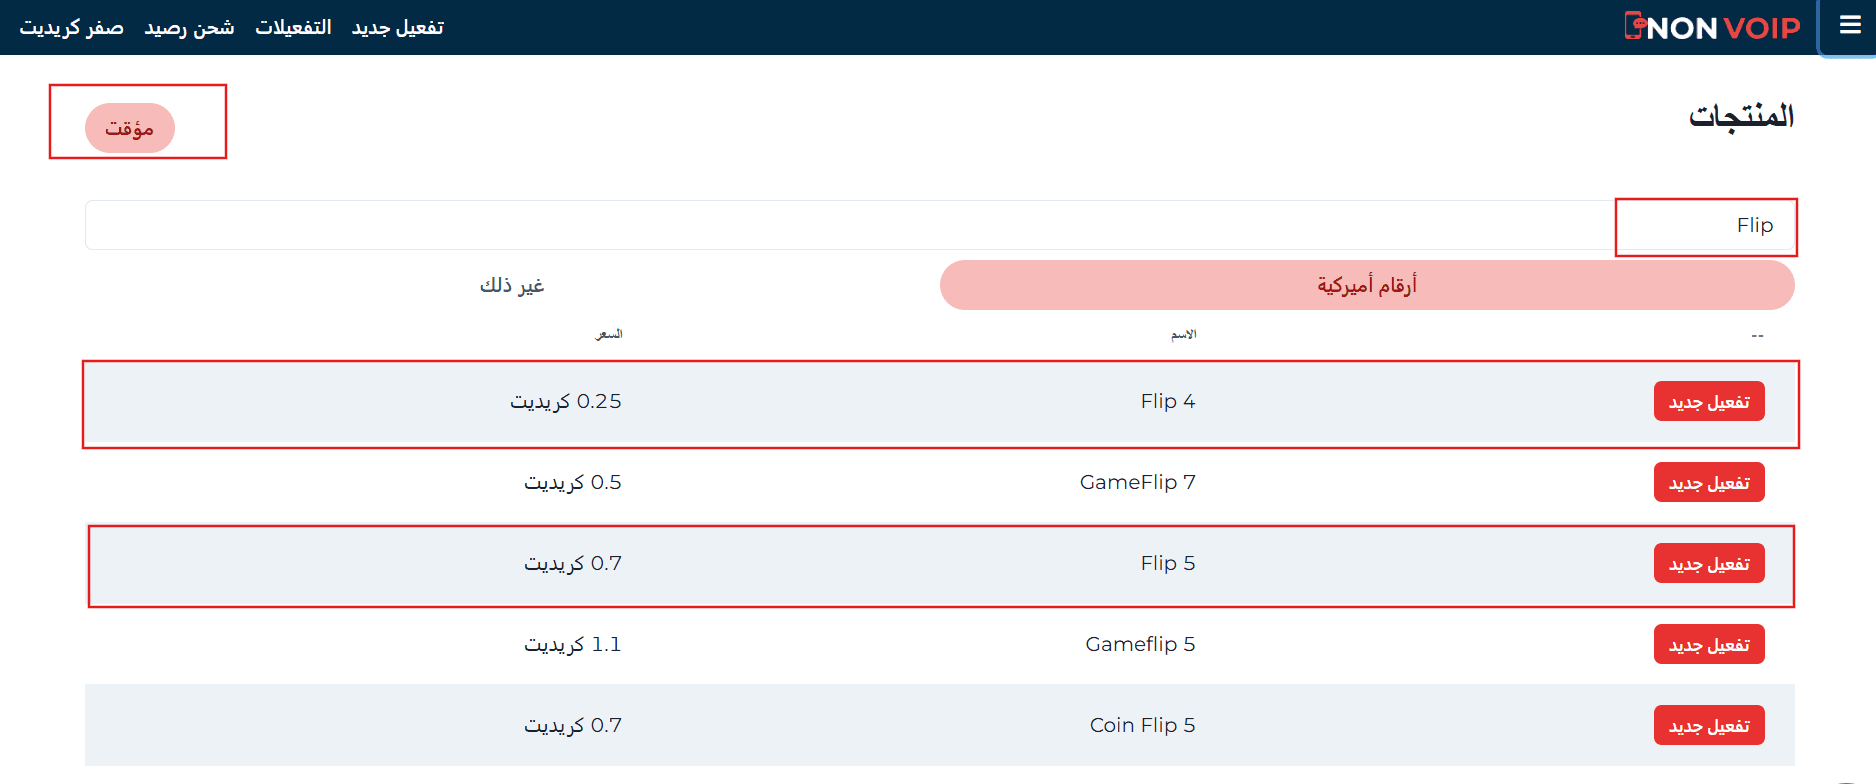Image resolution: width=1876 pixels, height=784 pixels.
Task: Open the hamburger menu icon
Action: [1850, 26]
